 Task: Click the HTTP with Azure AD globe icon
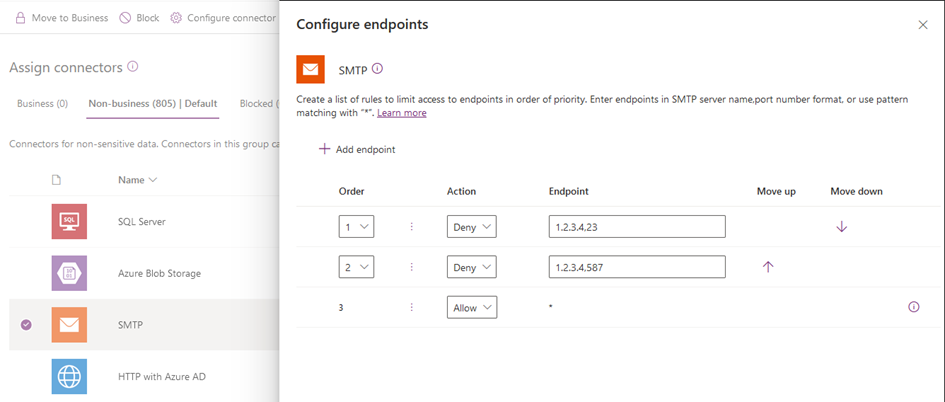click(x=69, y=376)
